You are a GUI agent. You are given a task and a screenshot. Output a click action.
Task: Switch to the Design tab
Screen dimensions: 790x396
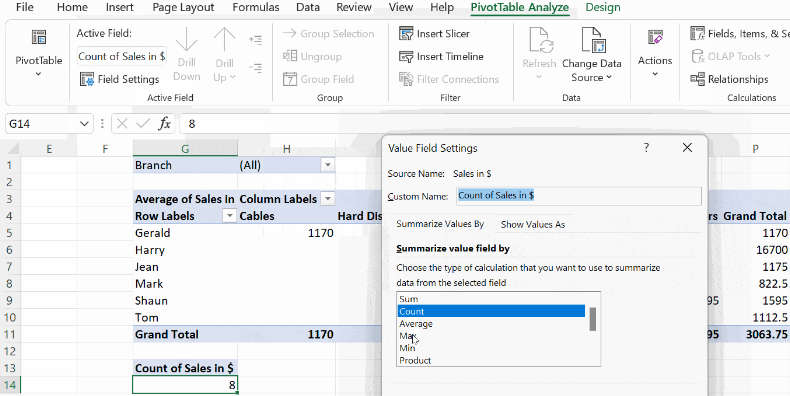pos(603,8)
